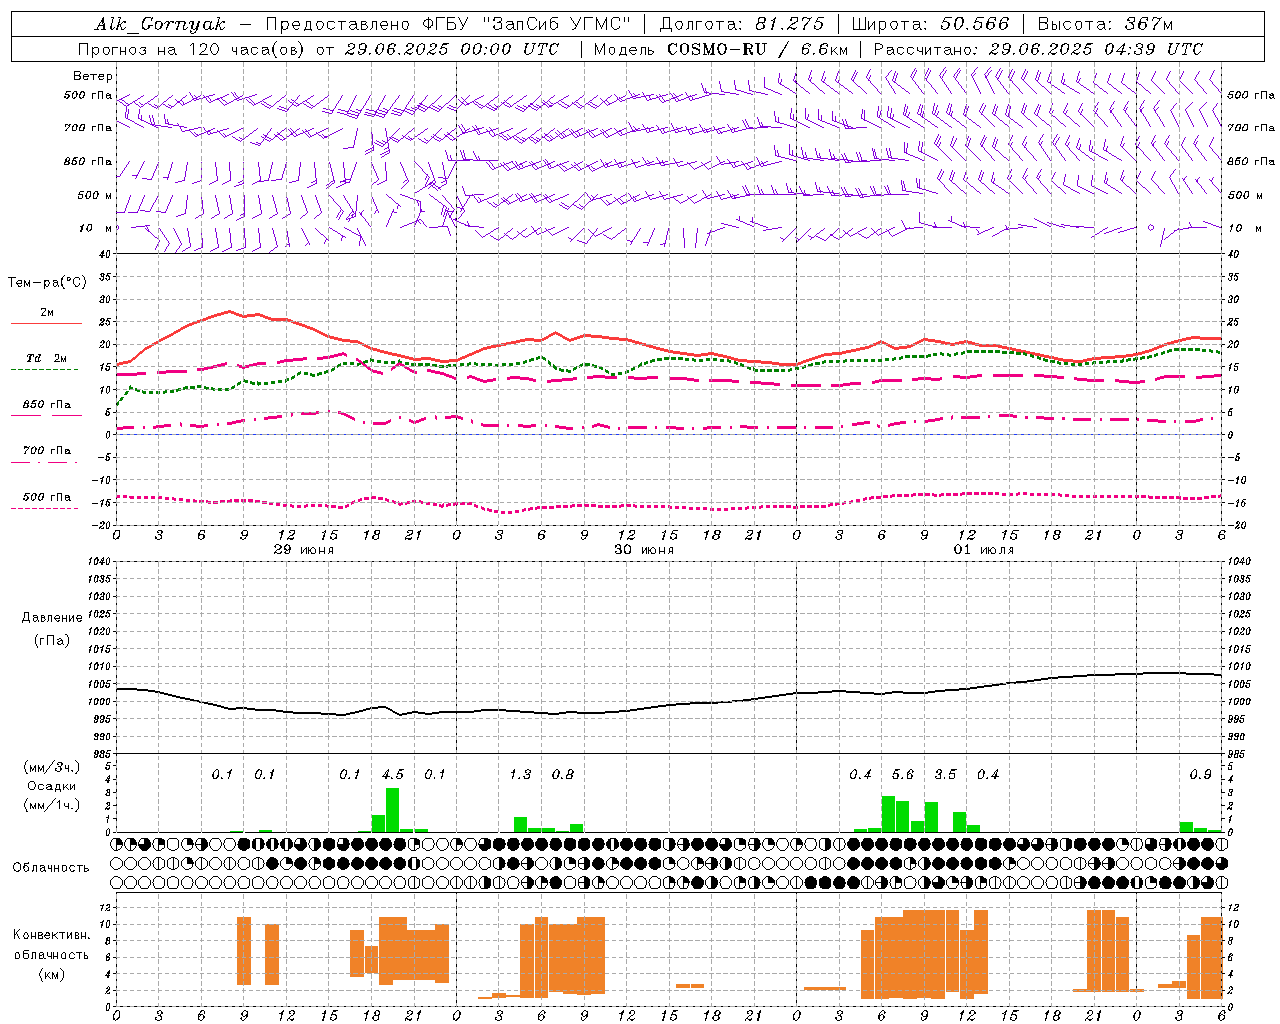
Task: Click the Td 2м legend entry
Action: [47, 358]
